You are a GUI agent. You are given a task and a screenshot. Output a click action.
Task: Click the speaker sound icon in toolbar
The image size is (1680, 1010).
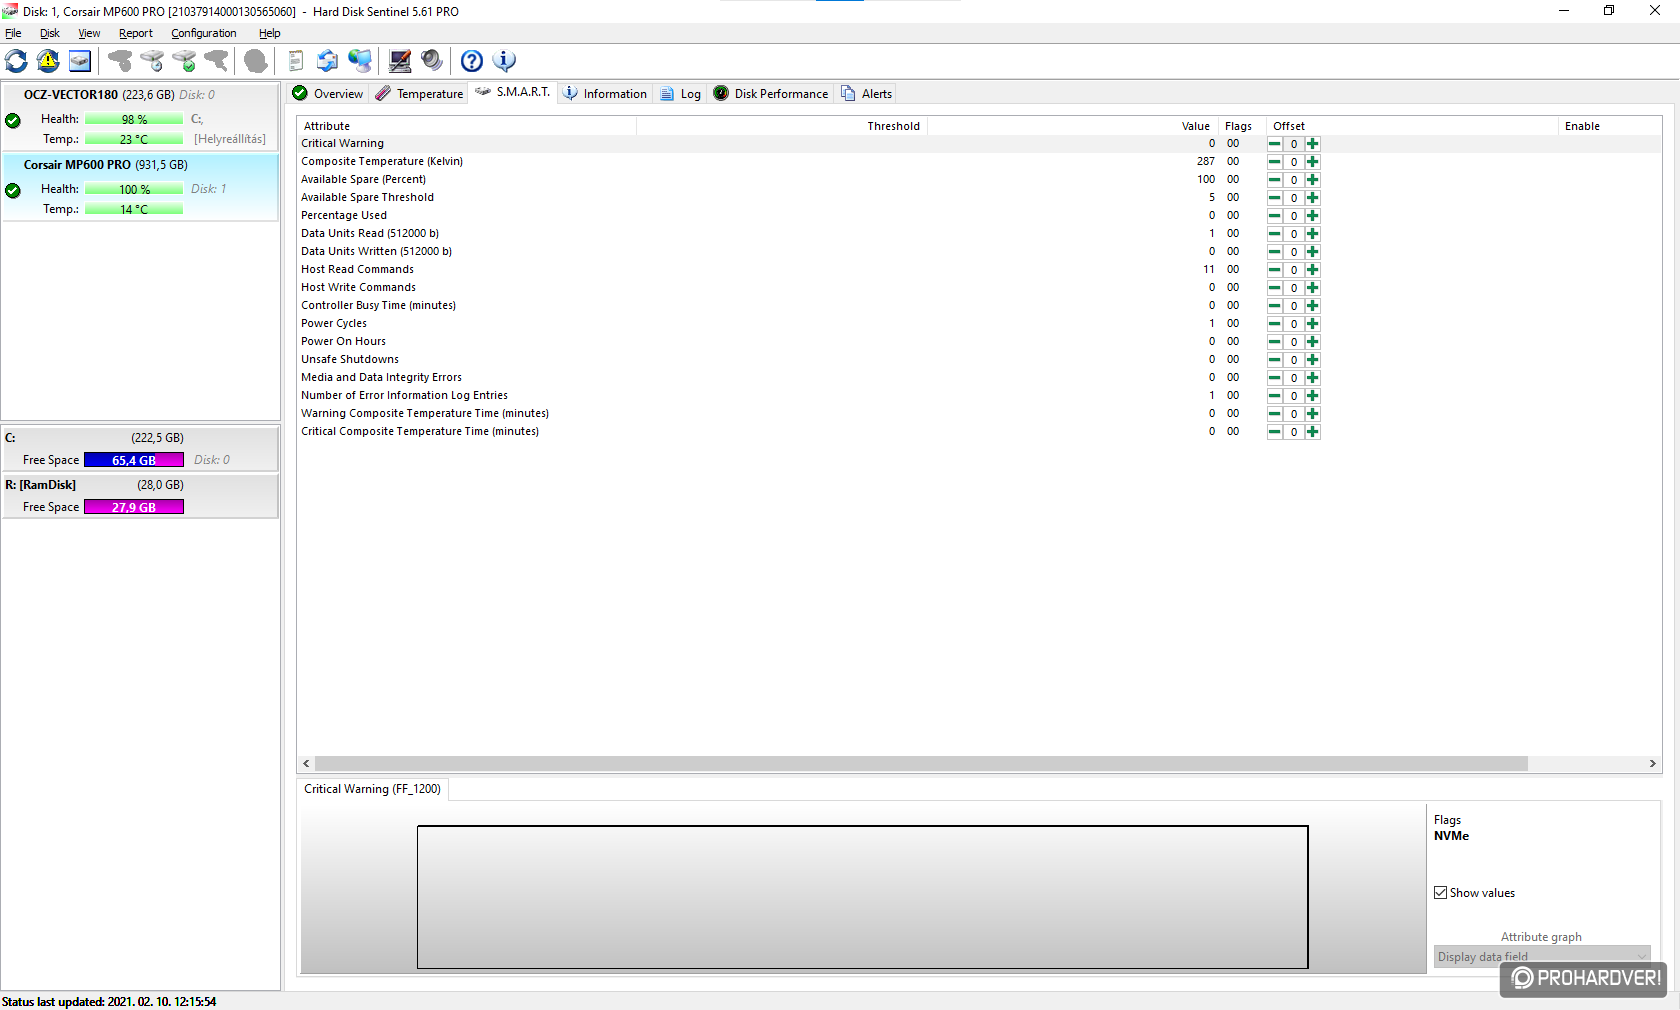click(432, 61)
